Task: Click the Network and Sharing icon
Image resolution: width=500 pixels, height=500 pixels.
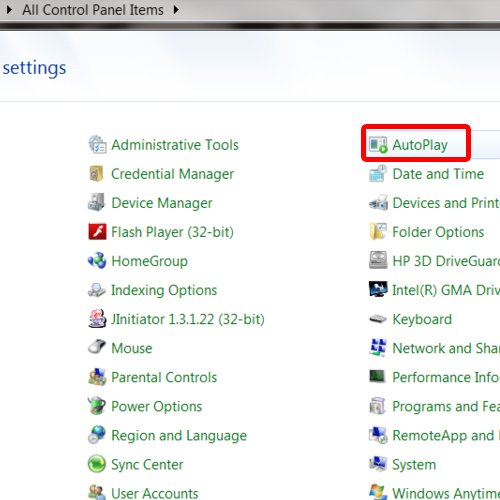Action: [x=378, y=347]
